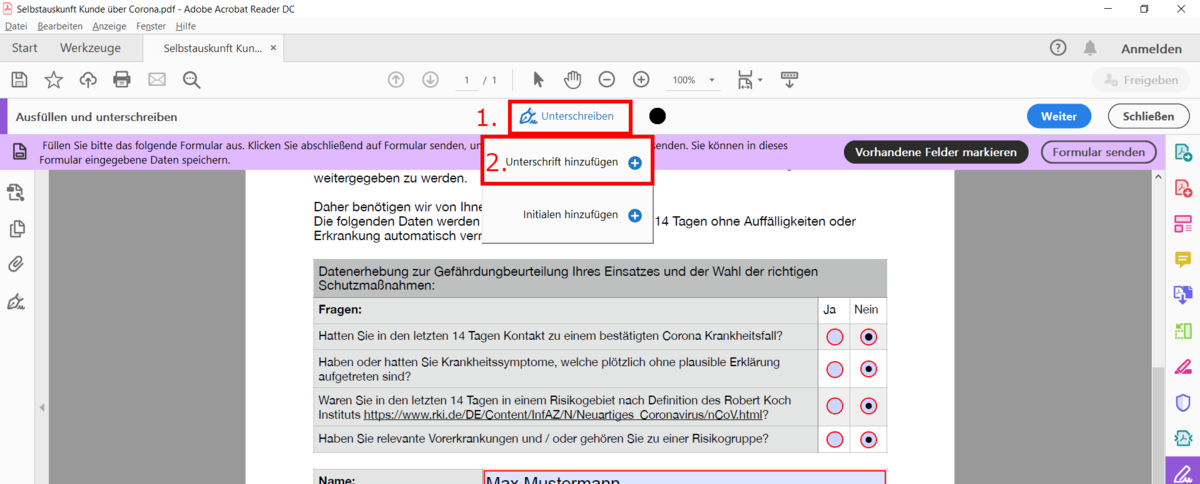Click the Anmelden sign-in link

coord(1151,48)
